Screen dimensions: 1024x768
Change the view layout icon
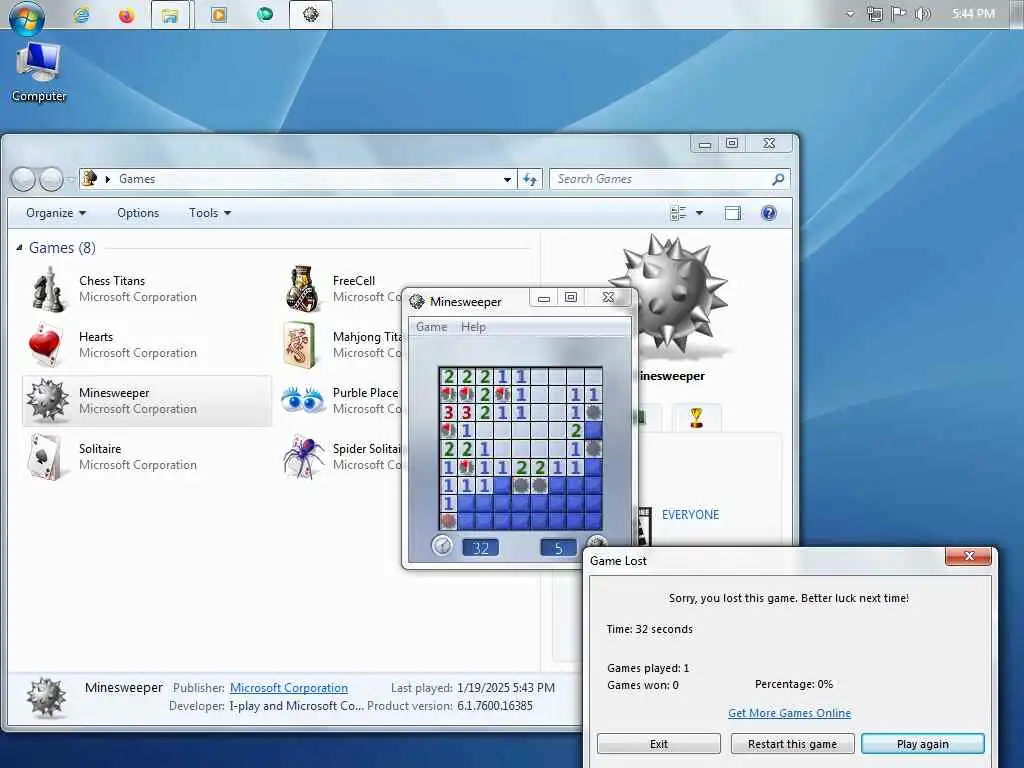pos(679,213)
